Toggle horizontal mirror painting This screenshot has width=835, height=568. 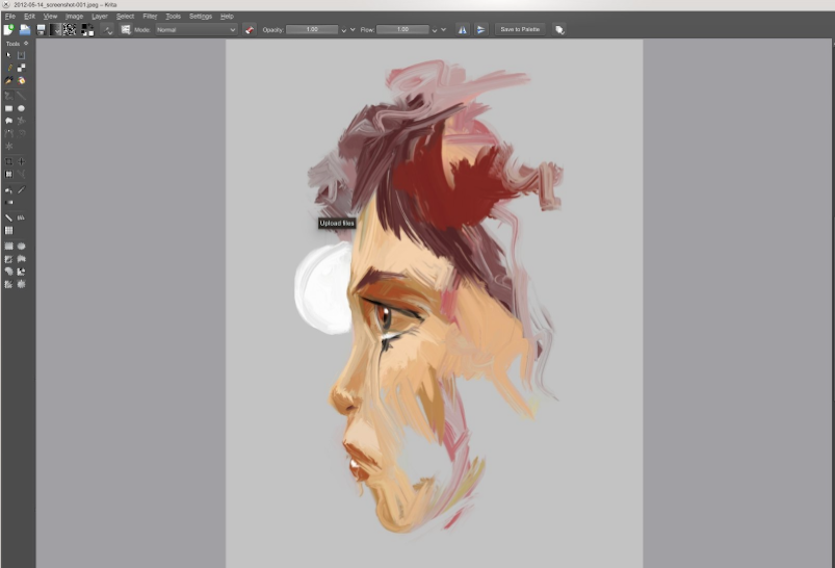point(462,30)
